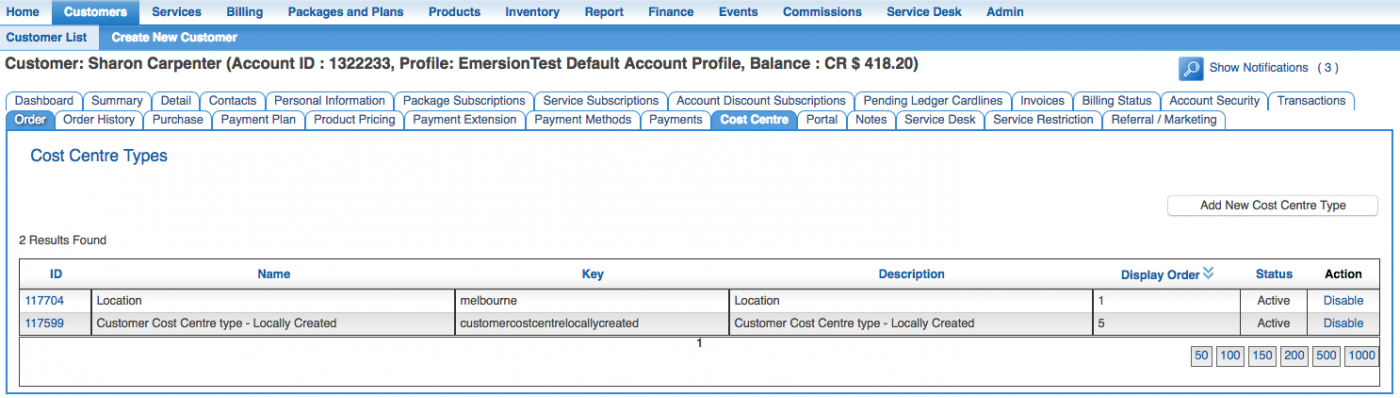This screenshot has width=1400, height=398.
Task: Switch to the Dashboard tab
Action: [44, 101]
